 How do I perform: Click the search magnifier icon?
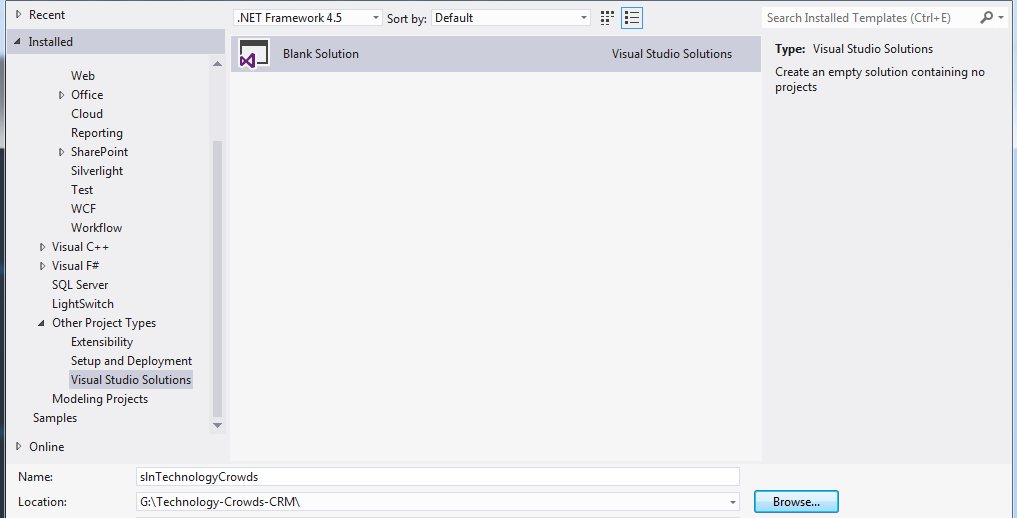986,18
